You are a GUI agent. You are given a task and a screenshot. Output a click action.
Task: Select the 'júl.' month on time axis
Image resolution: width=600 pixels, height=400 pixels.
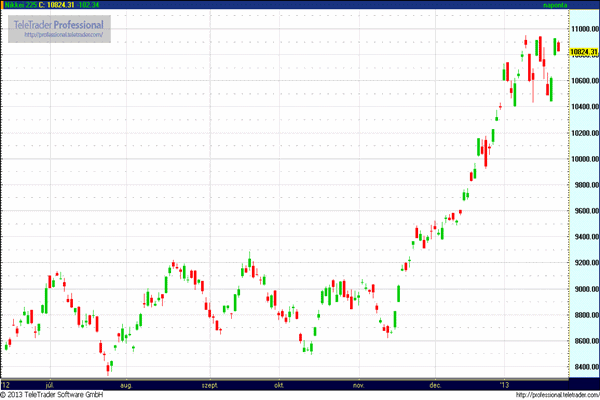click(50, 384)
